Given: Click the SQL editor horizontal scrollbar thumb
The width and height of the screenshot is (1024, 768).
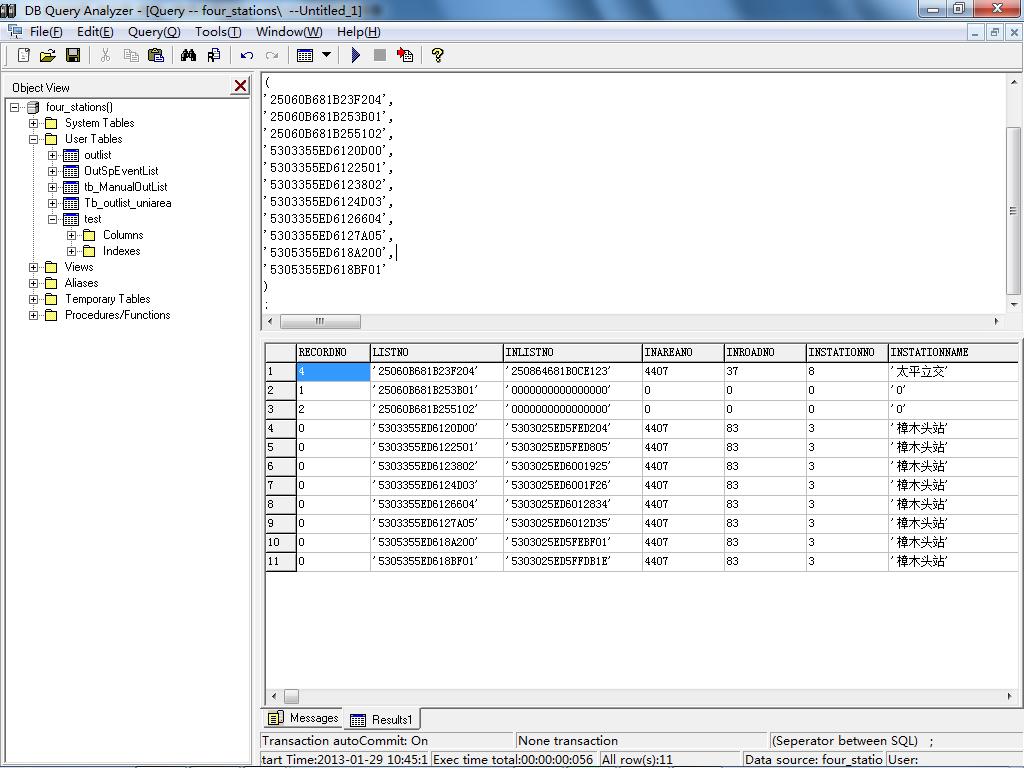Looking at the screenshot, I should click(x=320, y=322).
